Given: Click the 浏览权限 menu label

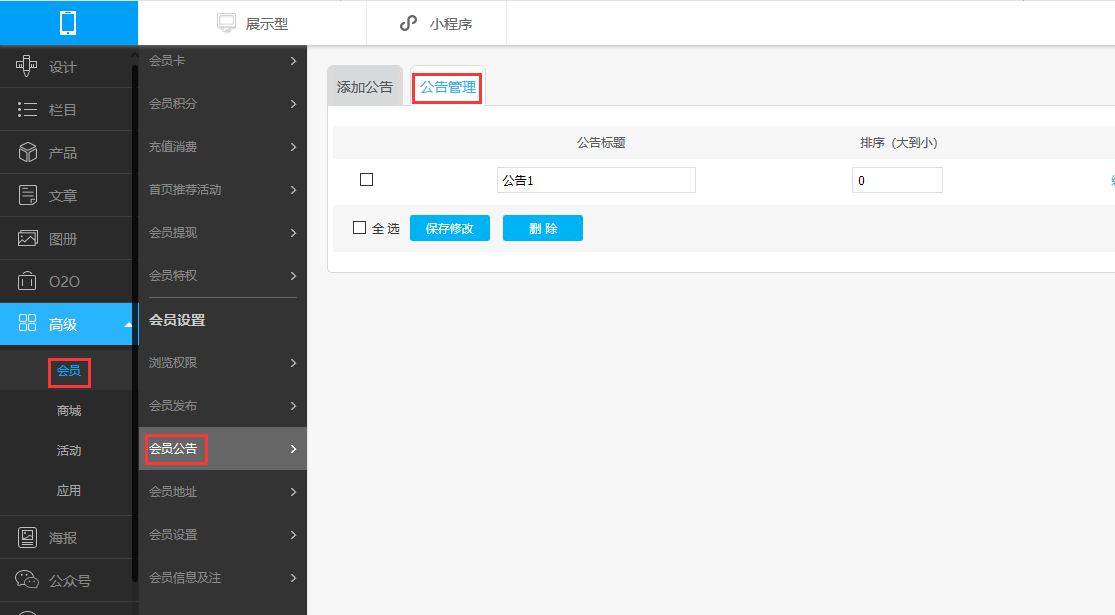Looking at the screenshot, I should click(173, 363).
